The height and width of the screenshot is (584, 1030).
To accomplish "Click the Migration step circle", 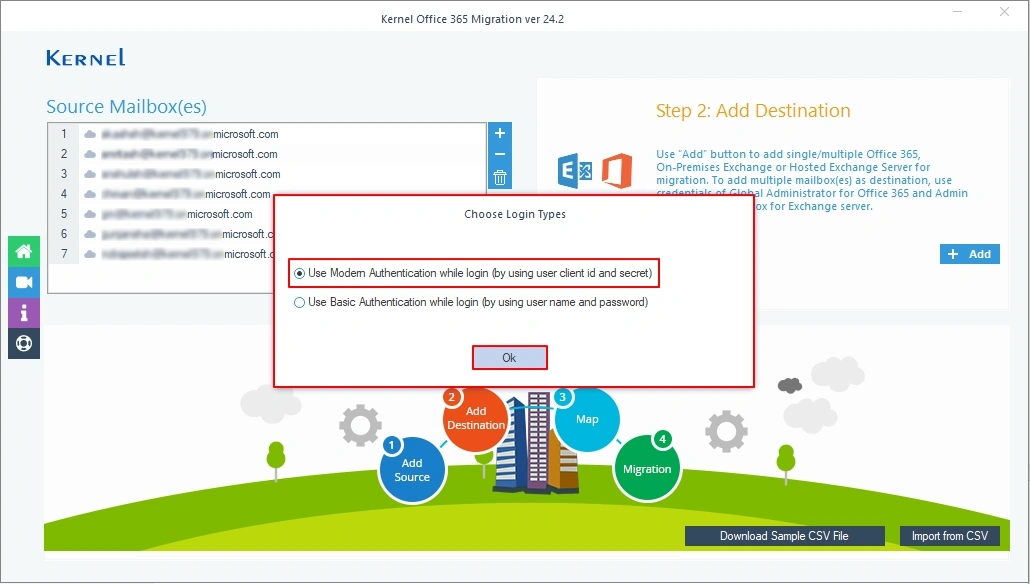I will click(647, 467).
